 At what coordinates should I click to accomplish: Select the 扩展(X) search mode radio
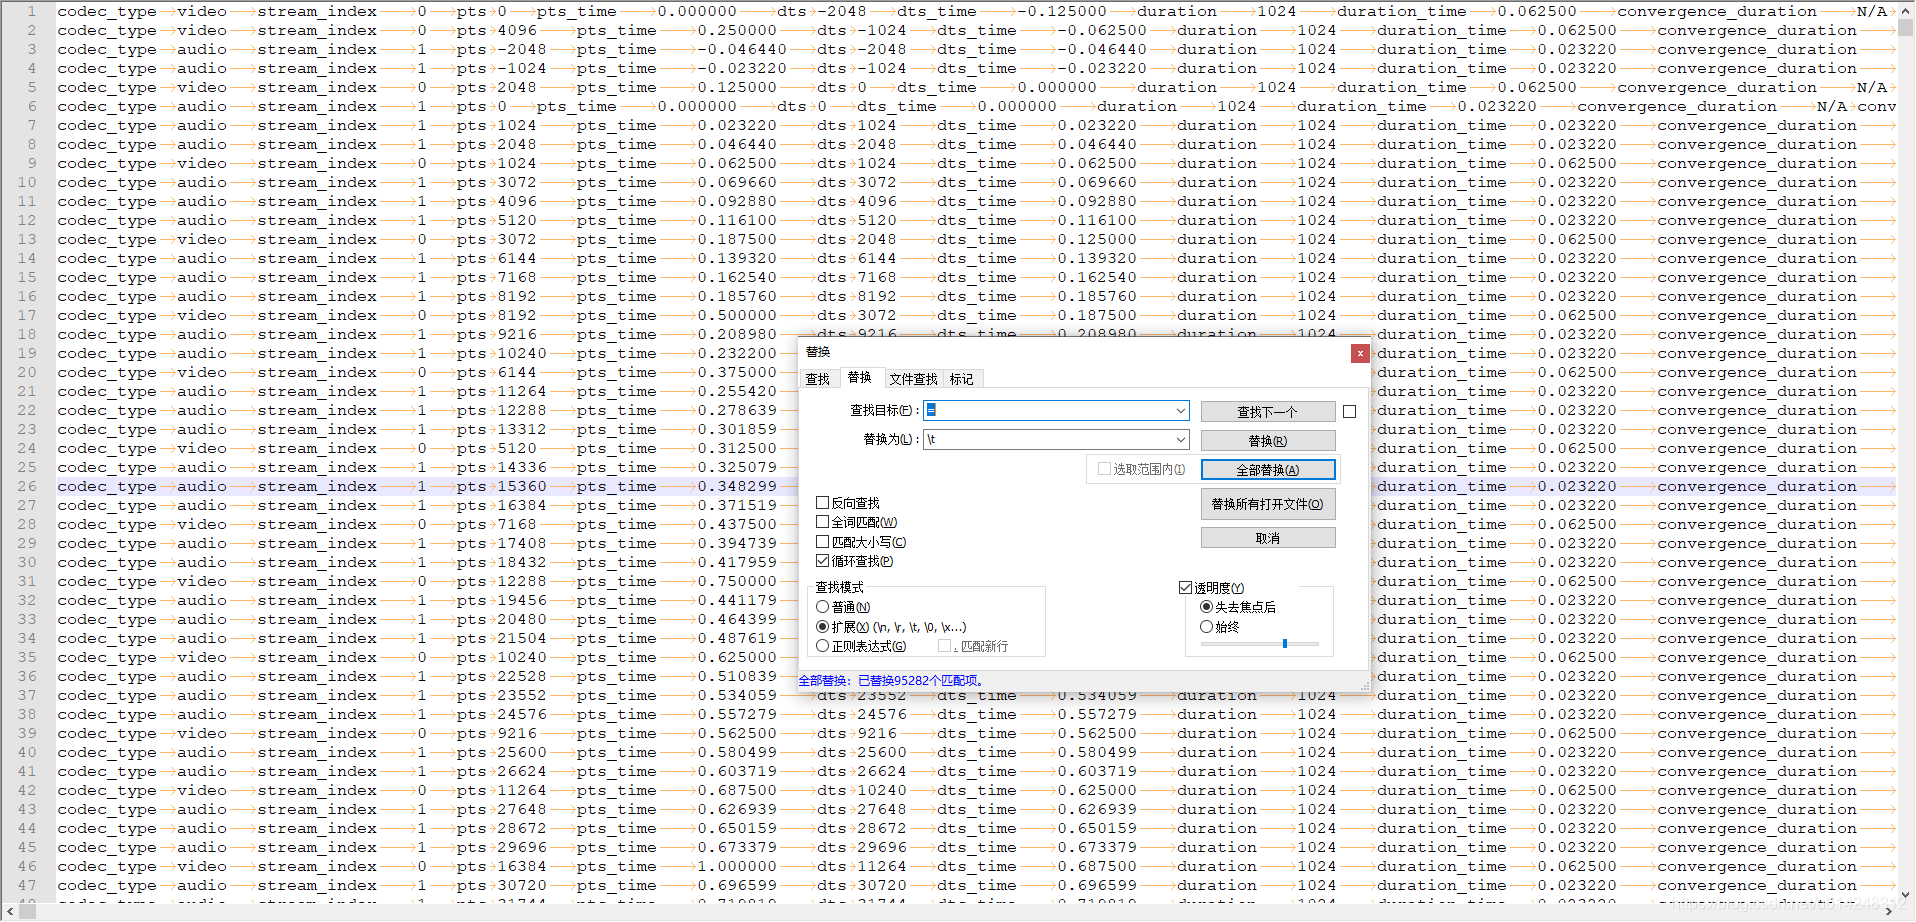(x=822, y=627)
